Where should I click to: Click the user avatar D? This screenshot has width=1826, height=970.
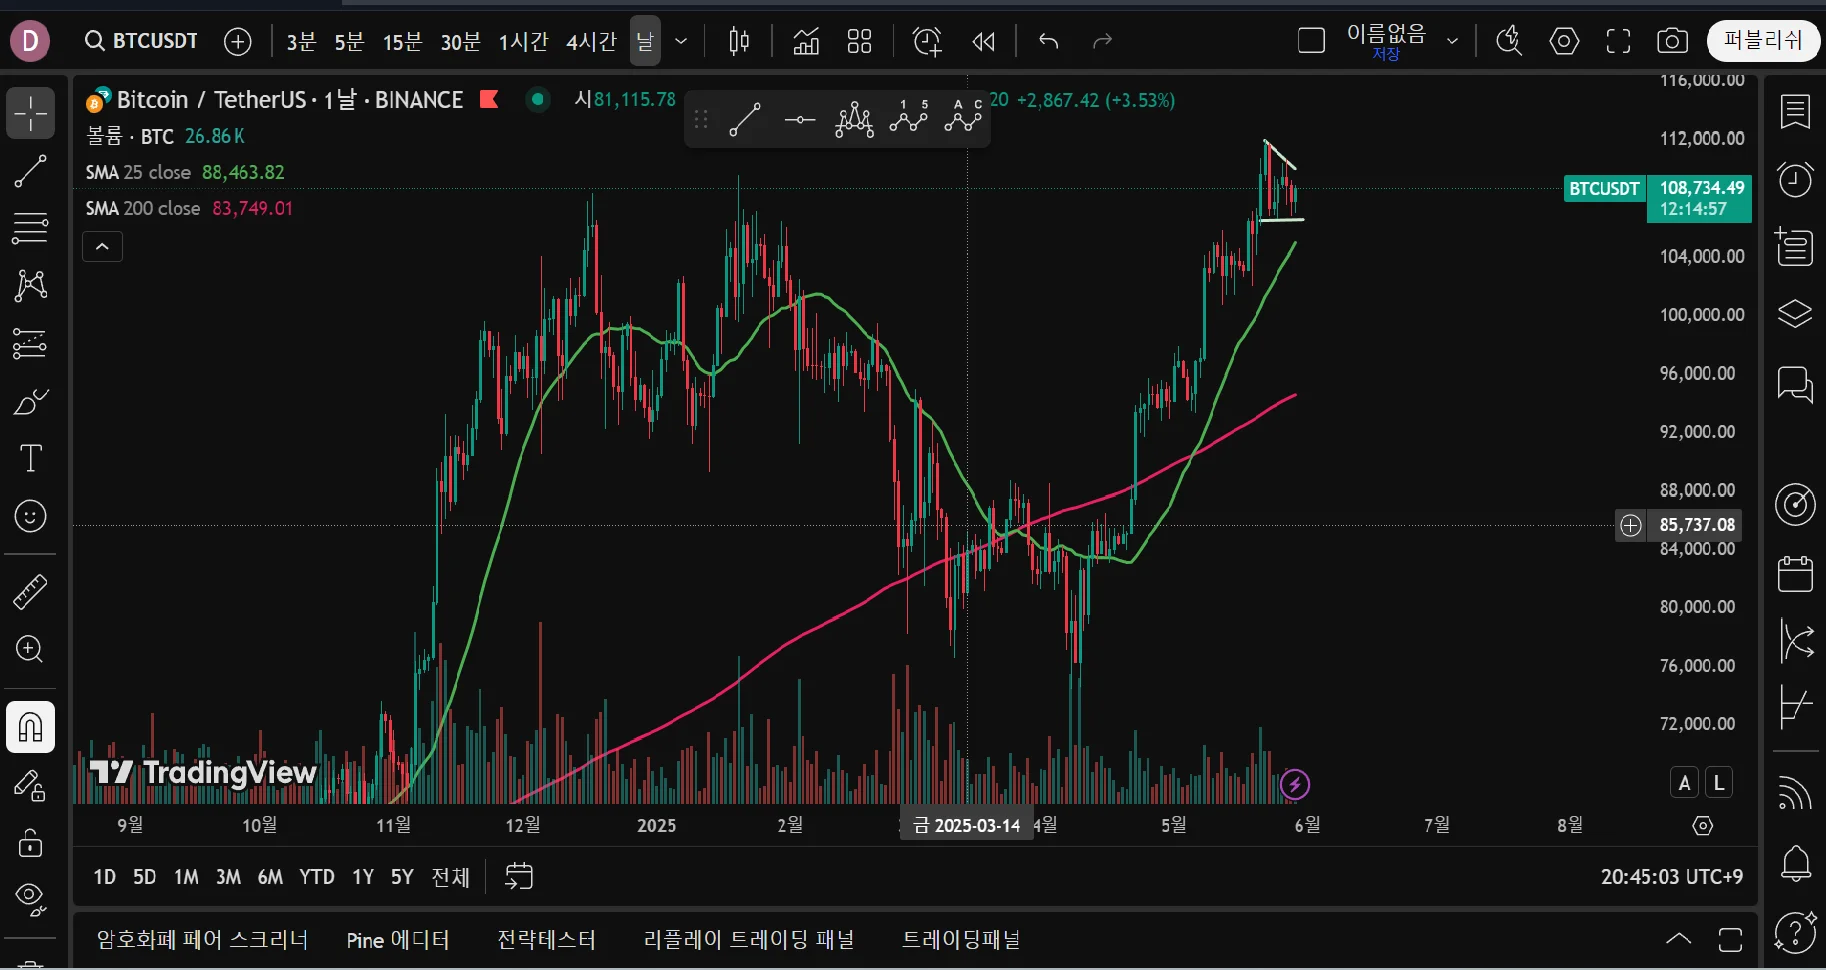pyautogui.click(x=30, y=41)
